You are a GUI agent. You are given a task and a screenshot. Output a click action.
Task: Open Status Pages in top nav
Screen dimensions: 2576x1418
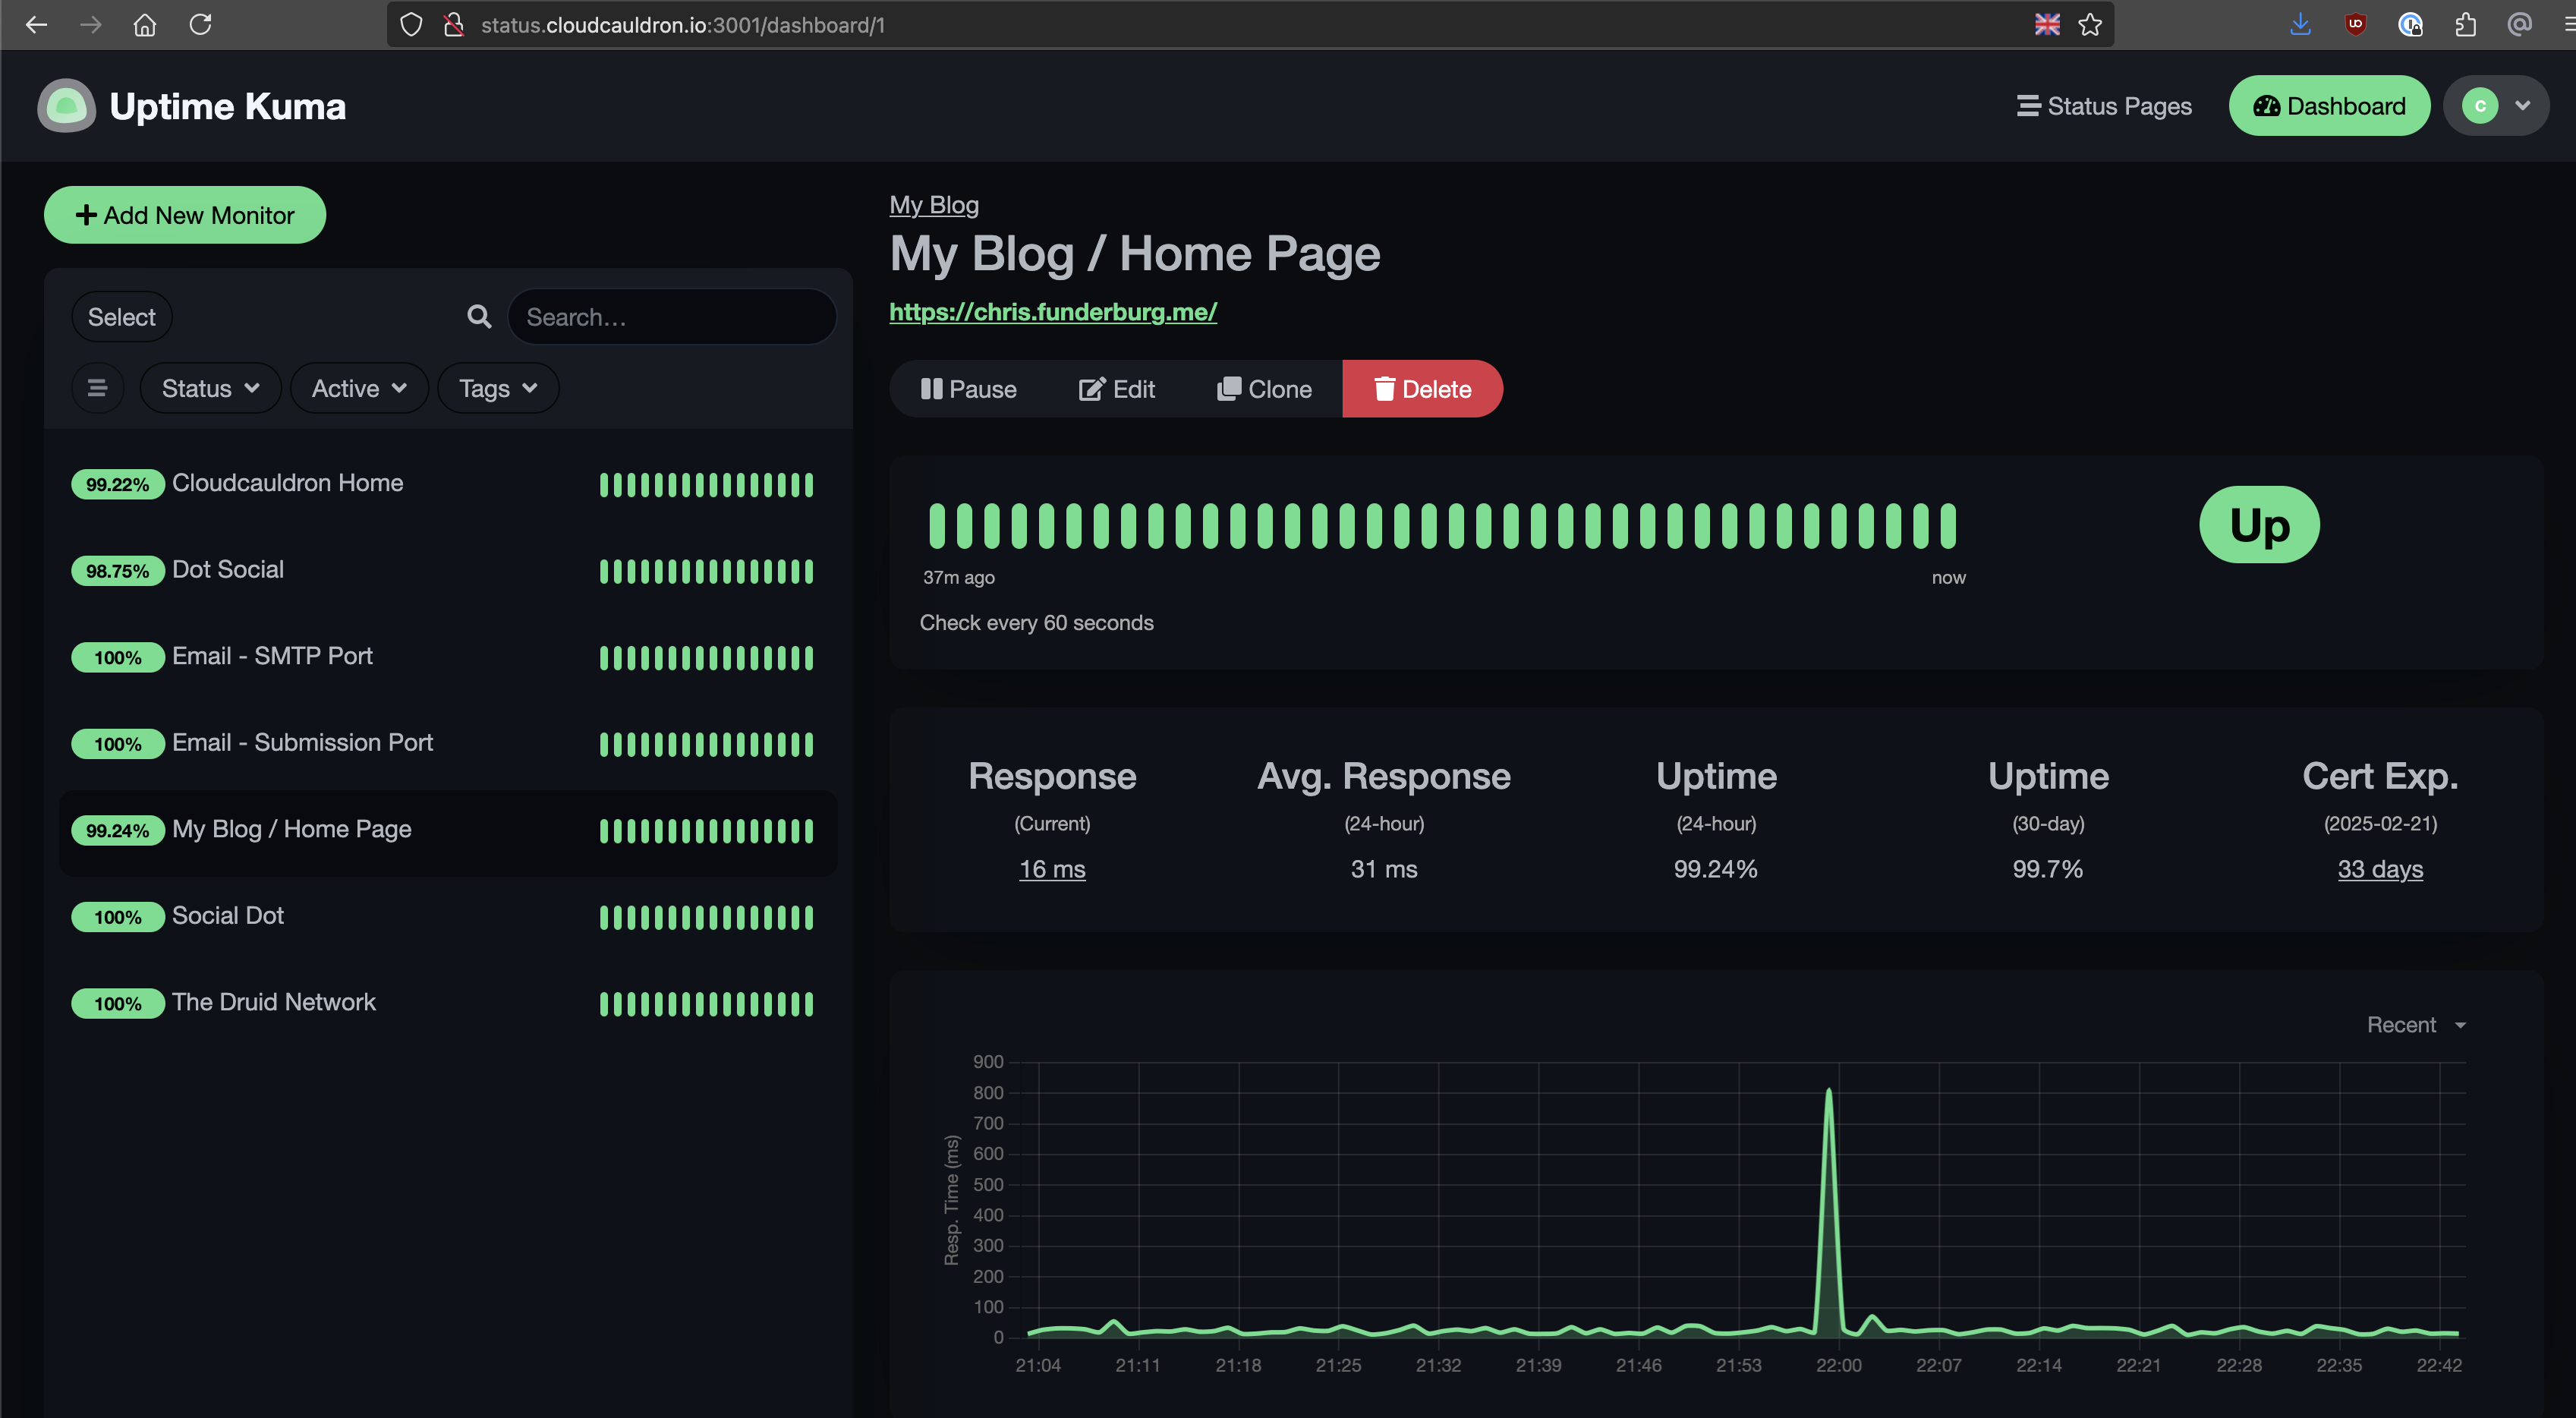click(x=2104, y=106)
